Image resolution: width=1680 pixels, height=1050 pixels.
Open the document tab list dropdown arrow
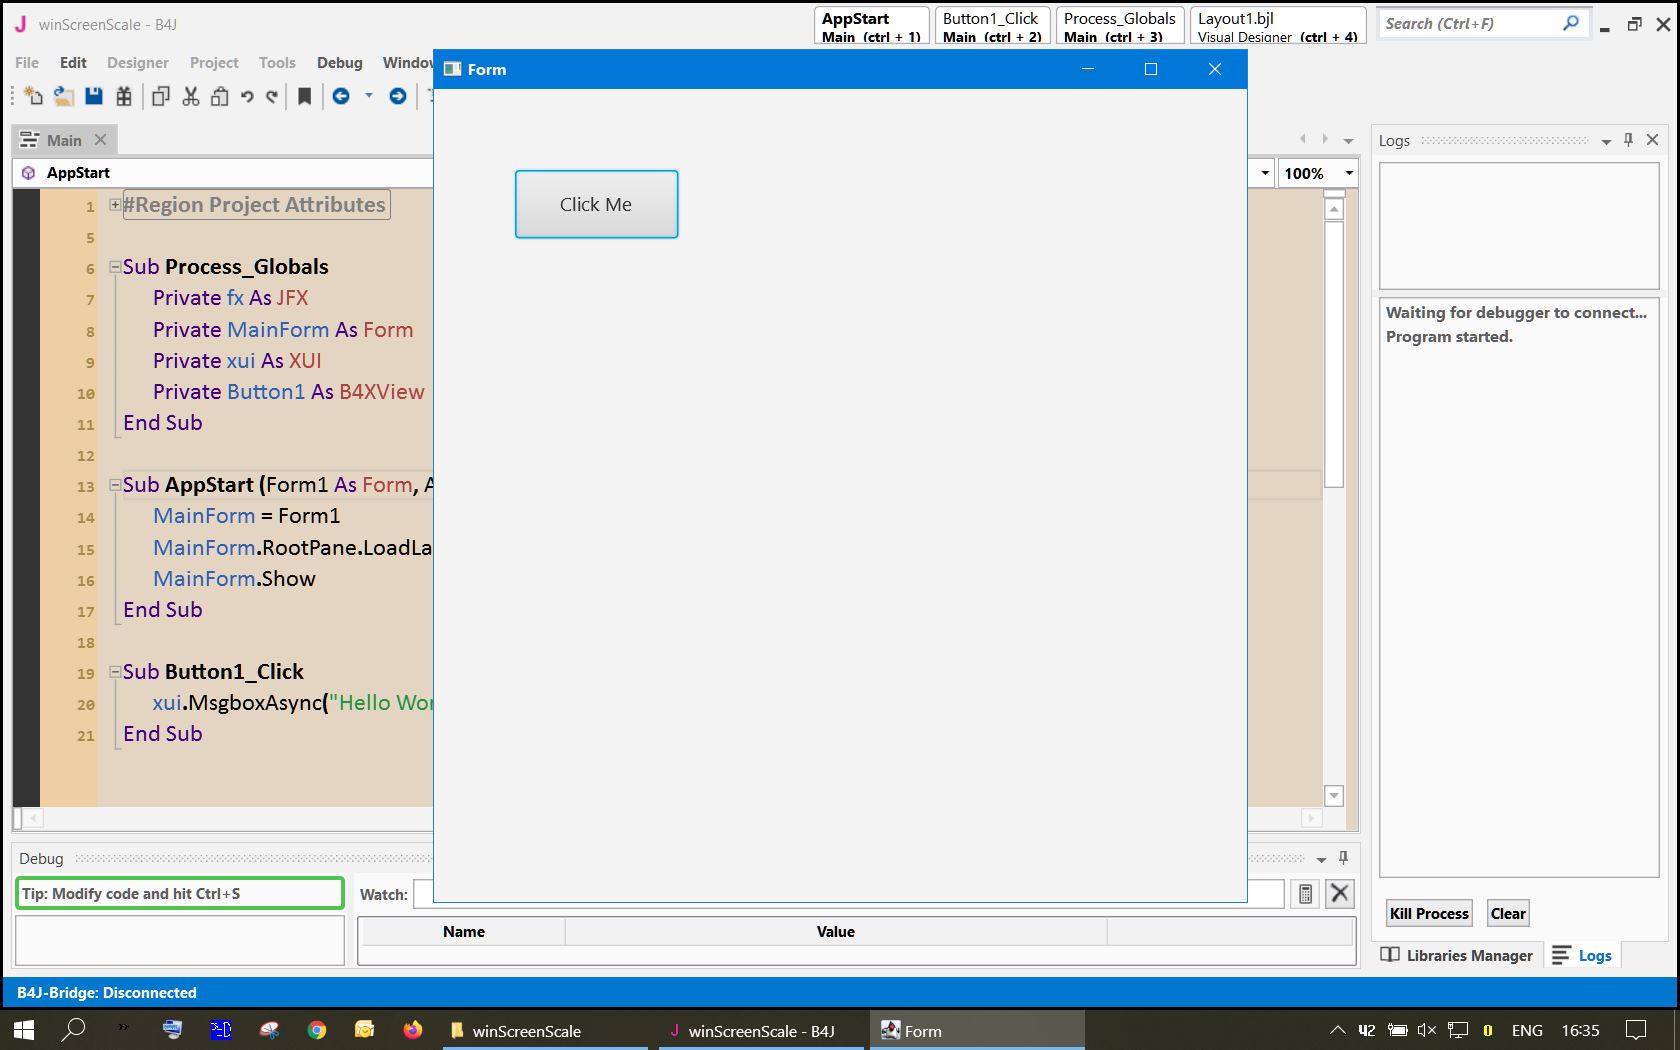click(x=1348, y=141)
